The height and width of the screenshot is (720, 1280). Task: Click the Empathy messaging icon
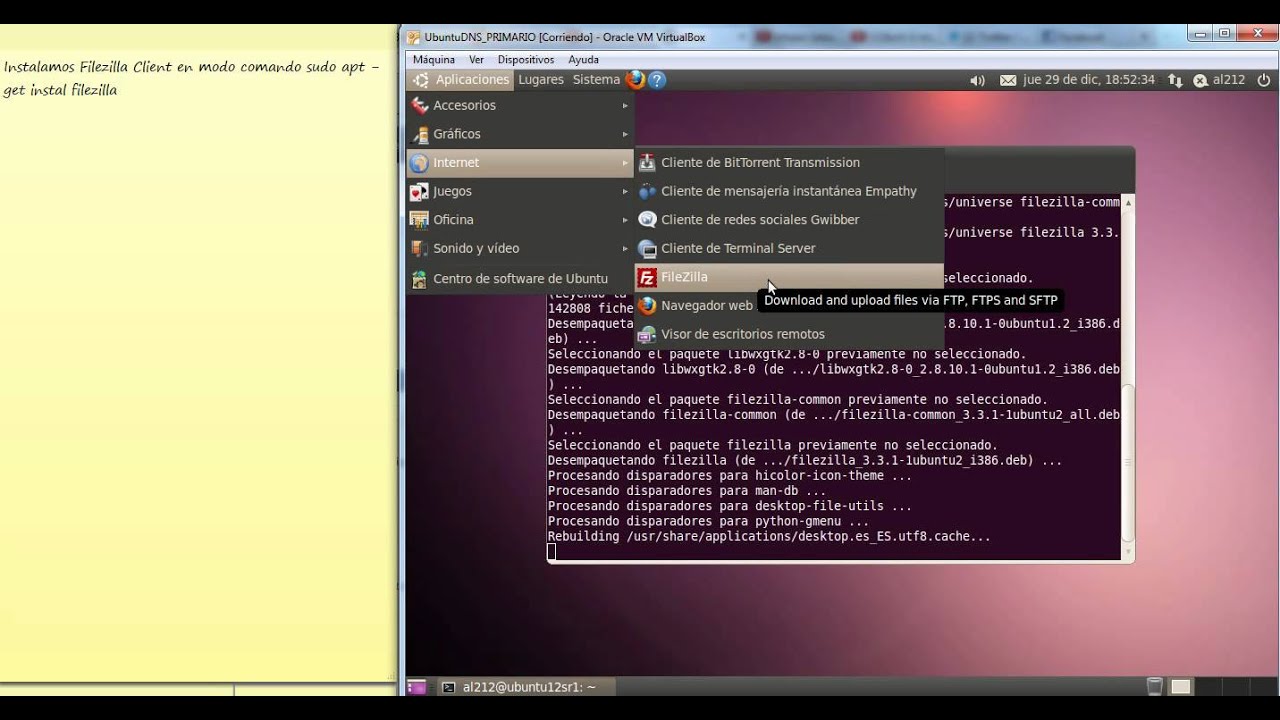pyautogui.click(x=647, y=191)
